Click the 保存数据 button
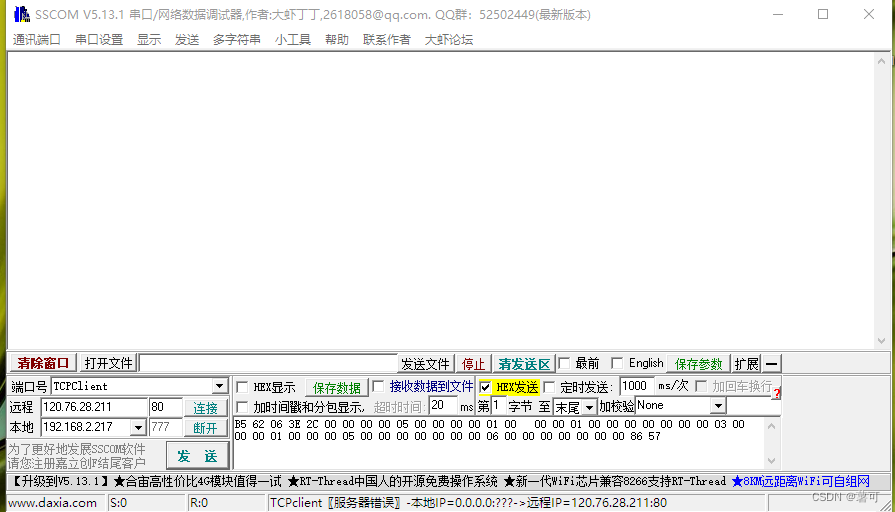The width and height of the screenshot is (895, 512). tap(337, 388)
